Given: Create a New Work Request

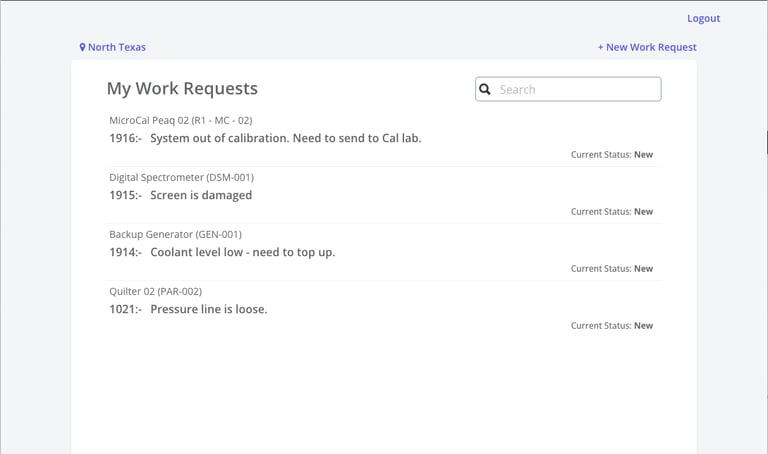Looking at the screenshot, I should coord(647,48).
